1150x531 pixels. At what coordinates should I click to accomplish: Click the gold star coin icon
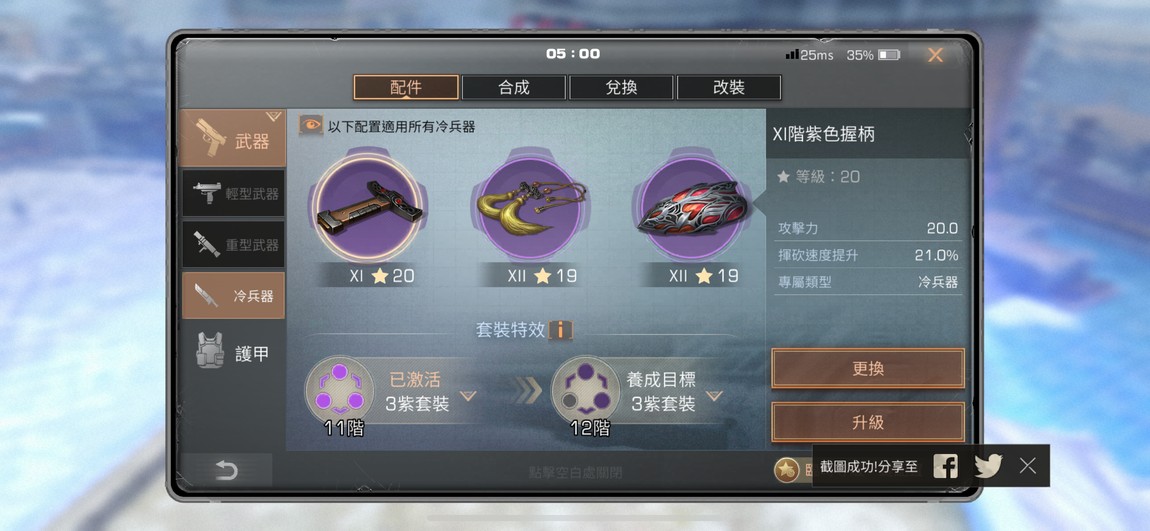pos(786,471)
